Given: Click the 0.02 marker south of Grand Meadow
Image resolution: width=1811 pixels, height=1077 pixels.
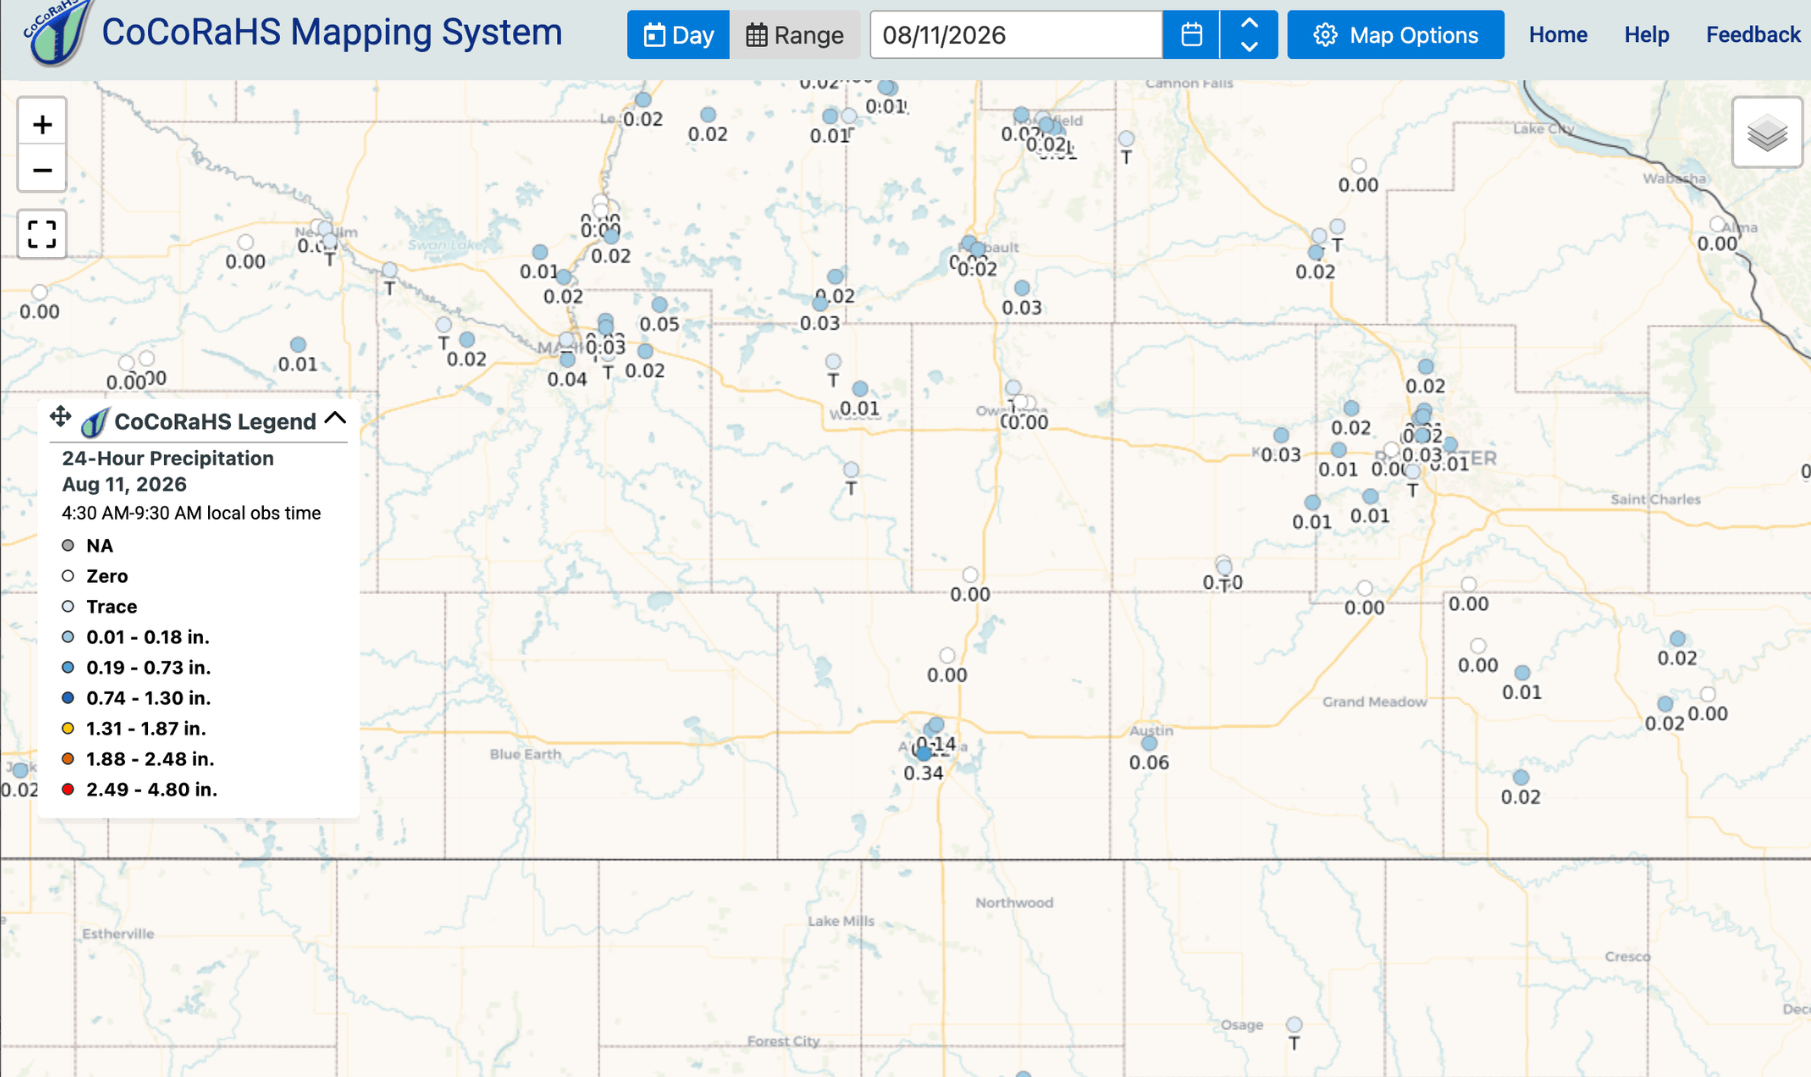Looking at the screenshot, I should coord(1521,778).
